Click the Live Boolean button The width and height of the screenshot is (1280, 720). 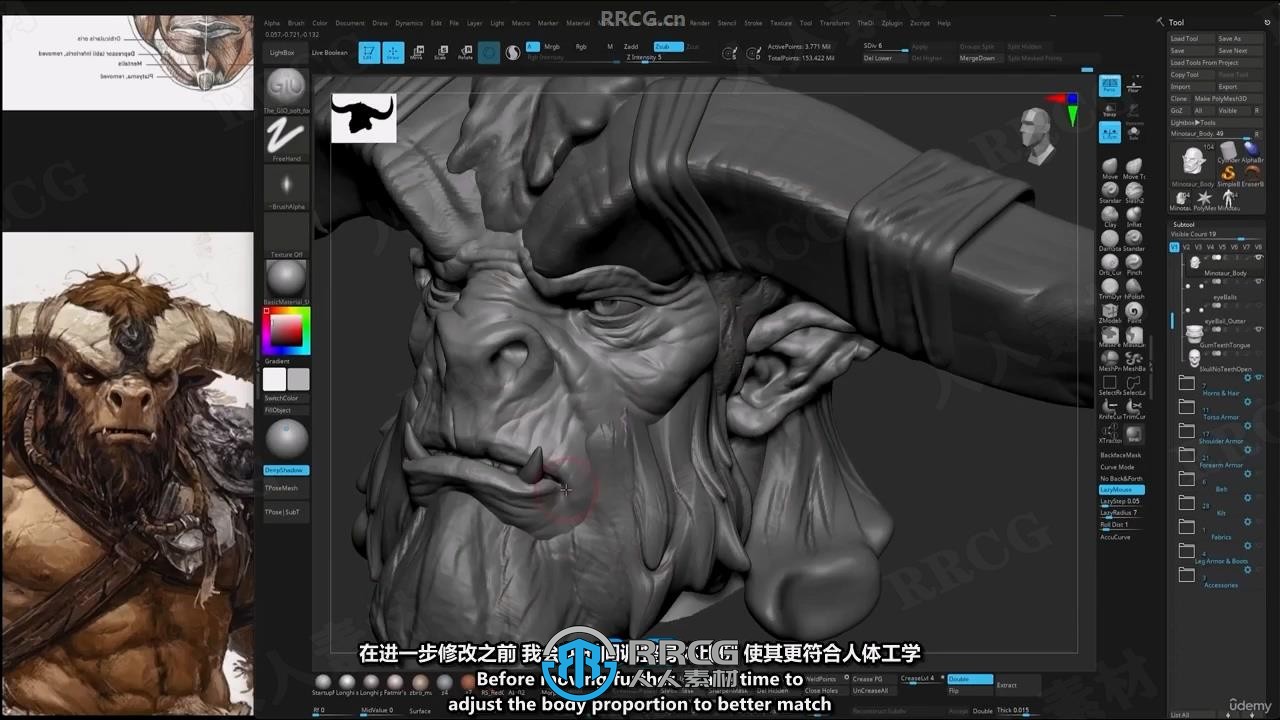(330, 52)
